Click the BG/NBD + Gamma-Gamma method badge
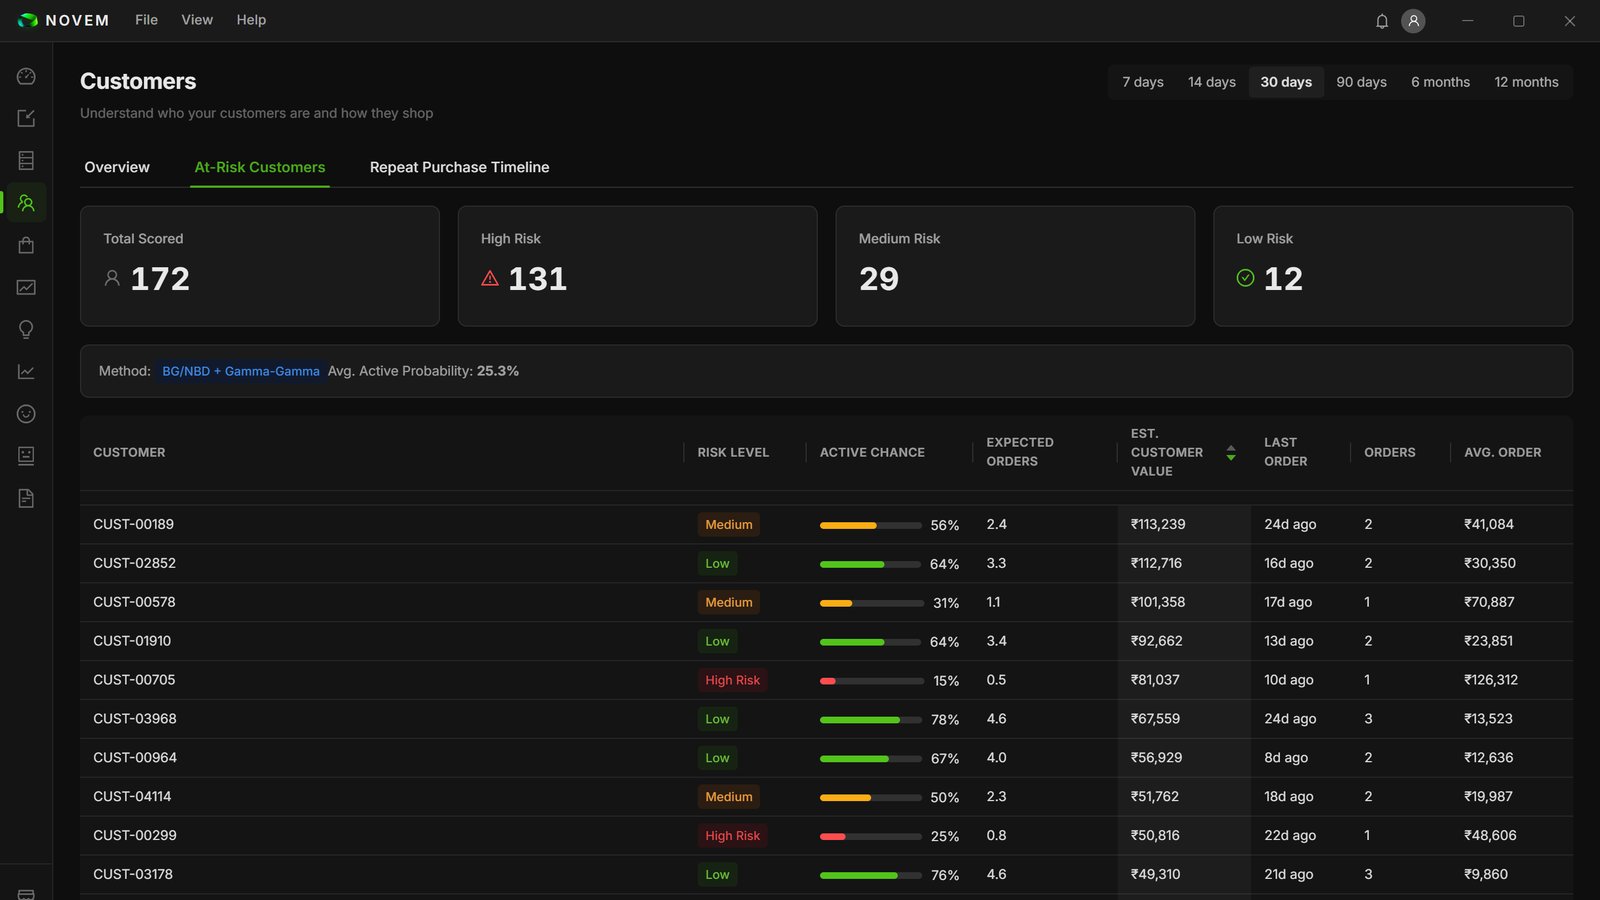 click(241, 371)
